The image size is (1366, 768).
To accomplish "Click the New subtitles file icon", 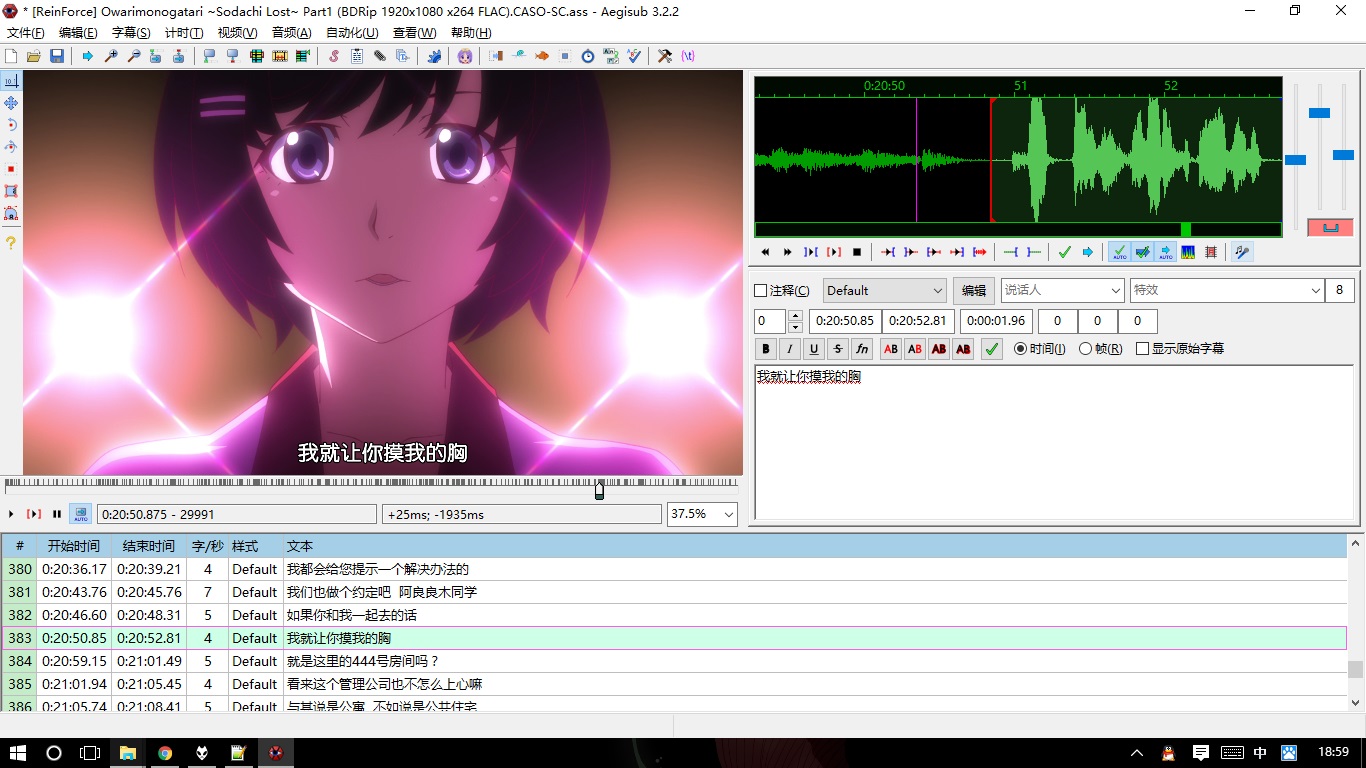I will pos(11,56).
